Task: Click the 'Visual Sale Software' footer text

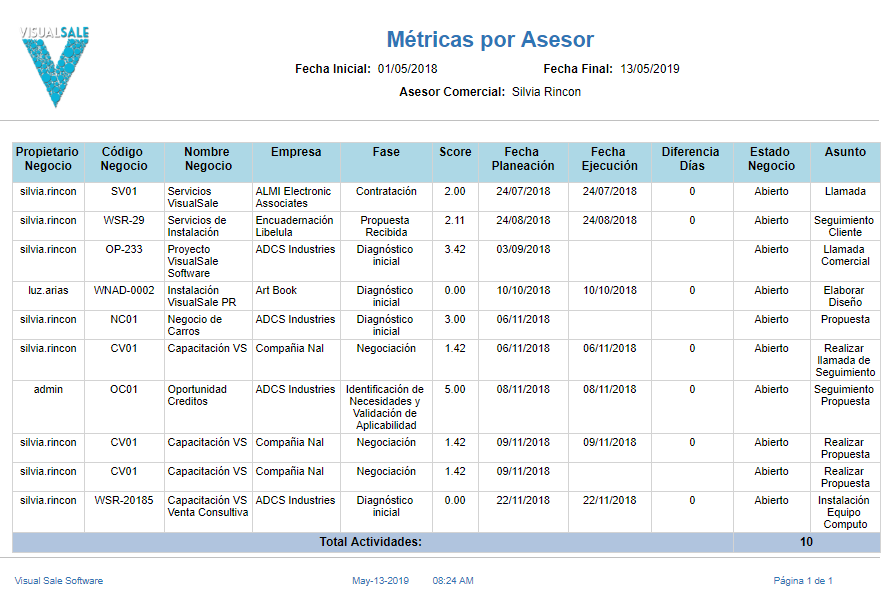Action: point(59,581)
